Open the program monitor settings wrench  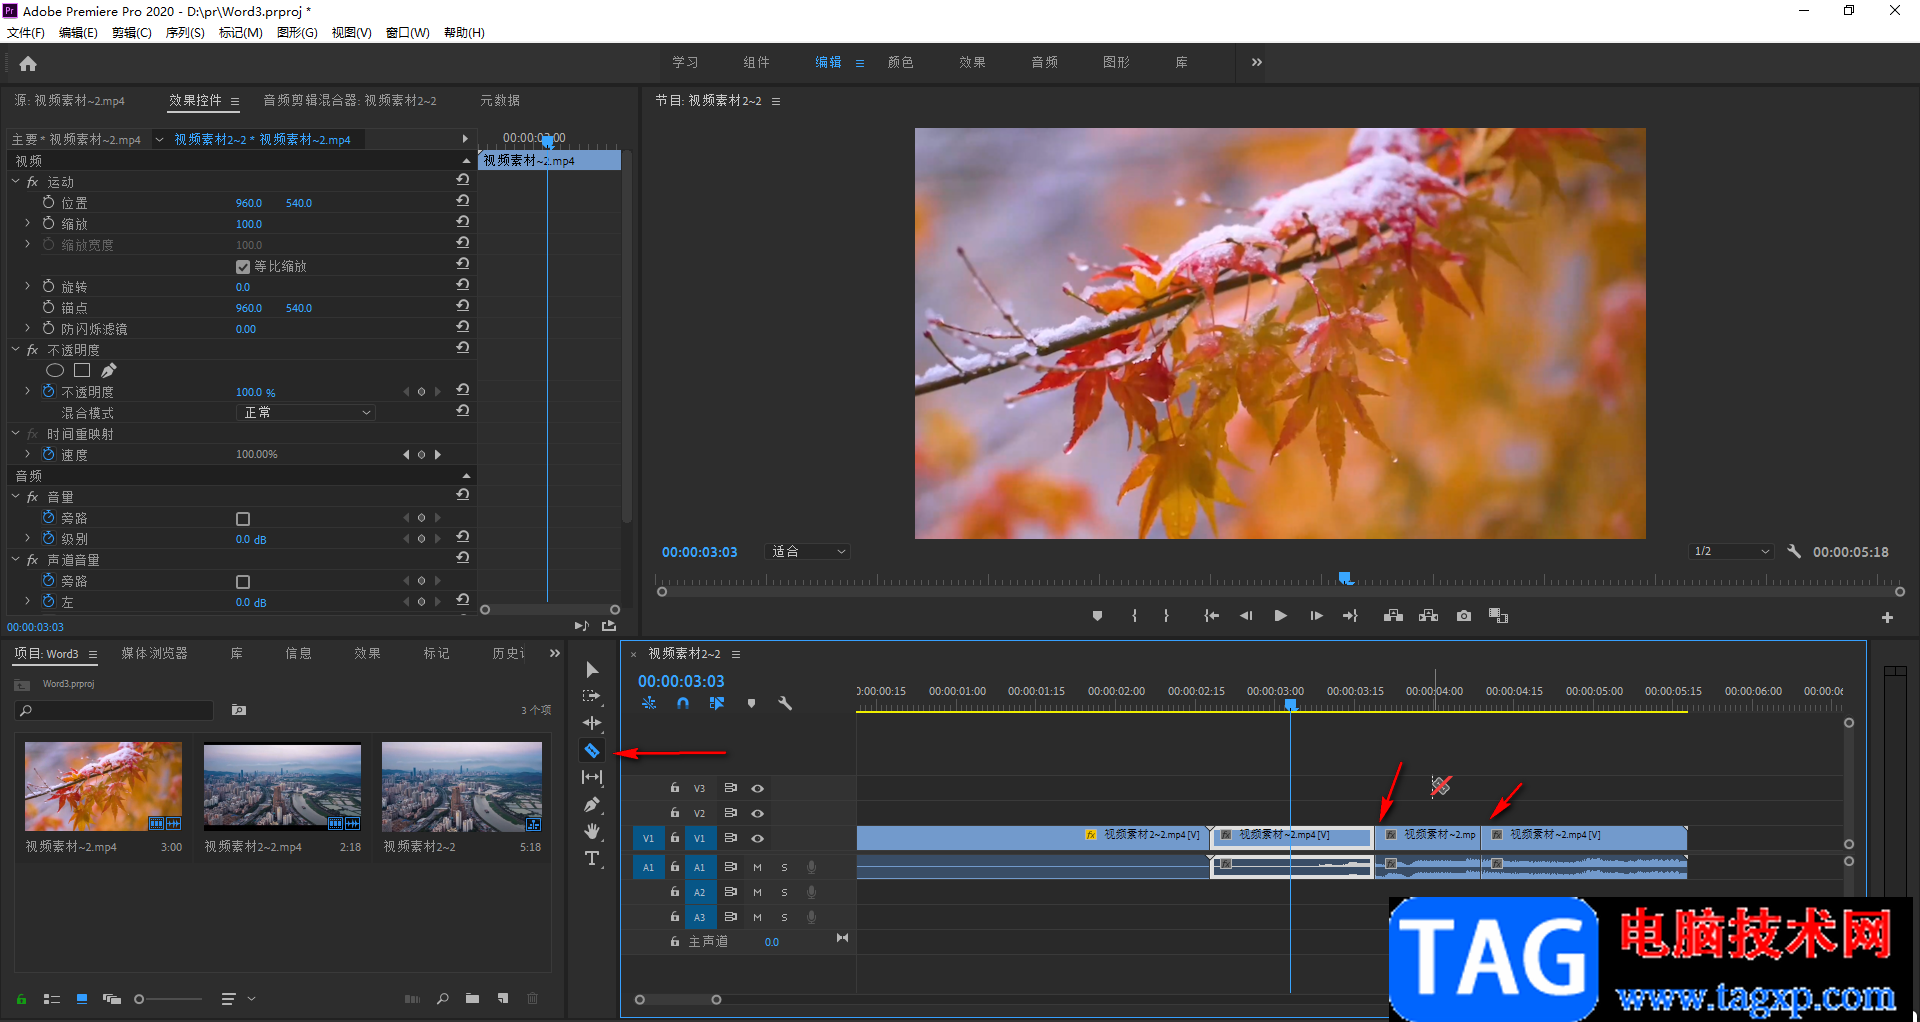pos(1794,551)
